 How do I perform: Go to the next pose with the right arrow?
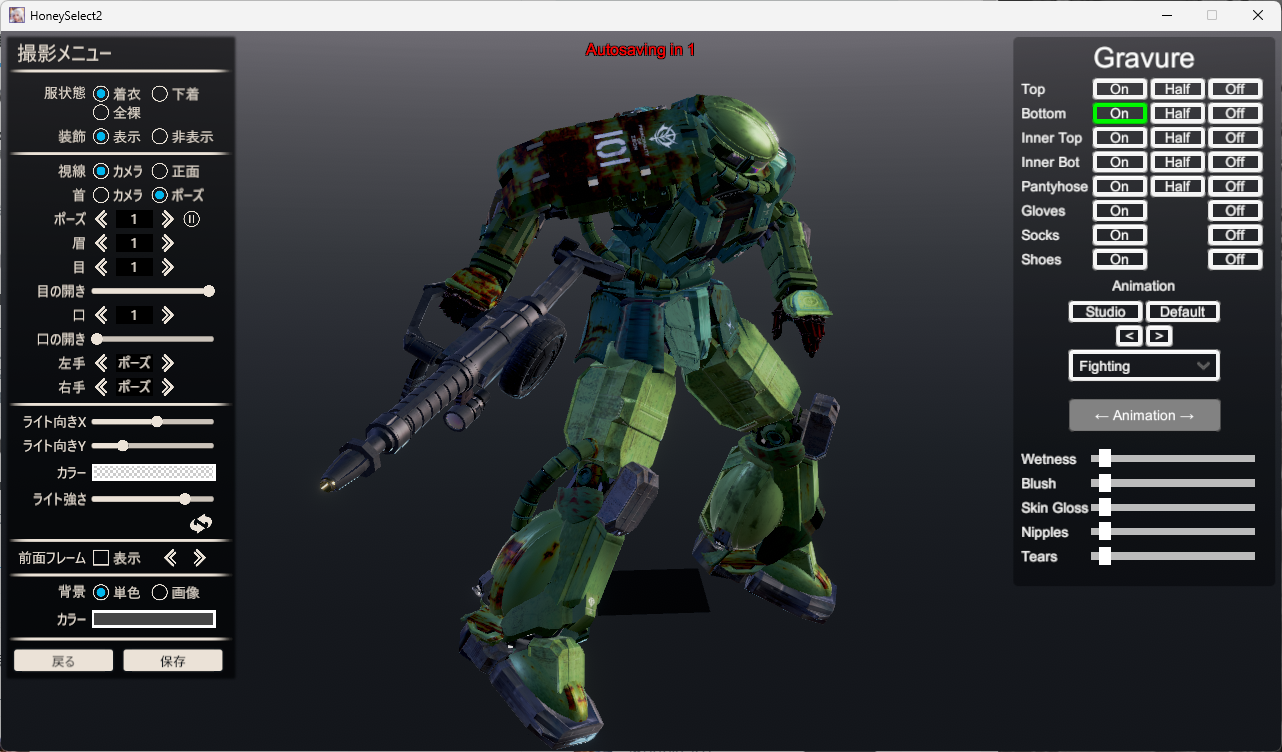pyautogui.click(x=167, y=219)
